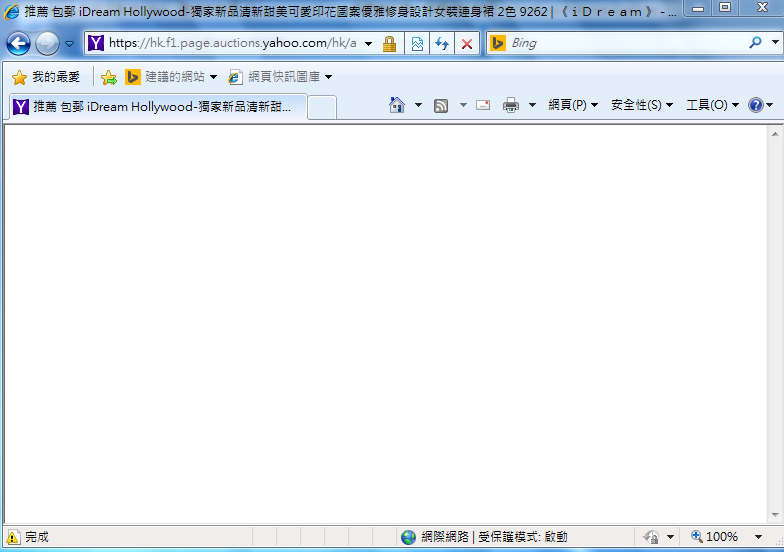Screen dimensions: 784x552
Task: Focus the Bing search box
Action: pyautogui.click(x=627, y=44)
